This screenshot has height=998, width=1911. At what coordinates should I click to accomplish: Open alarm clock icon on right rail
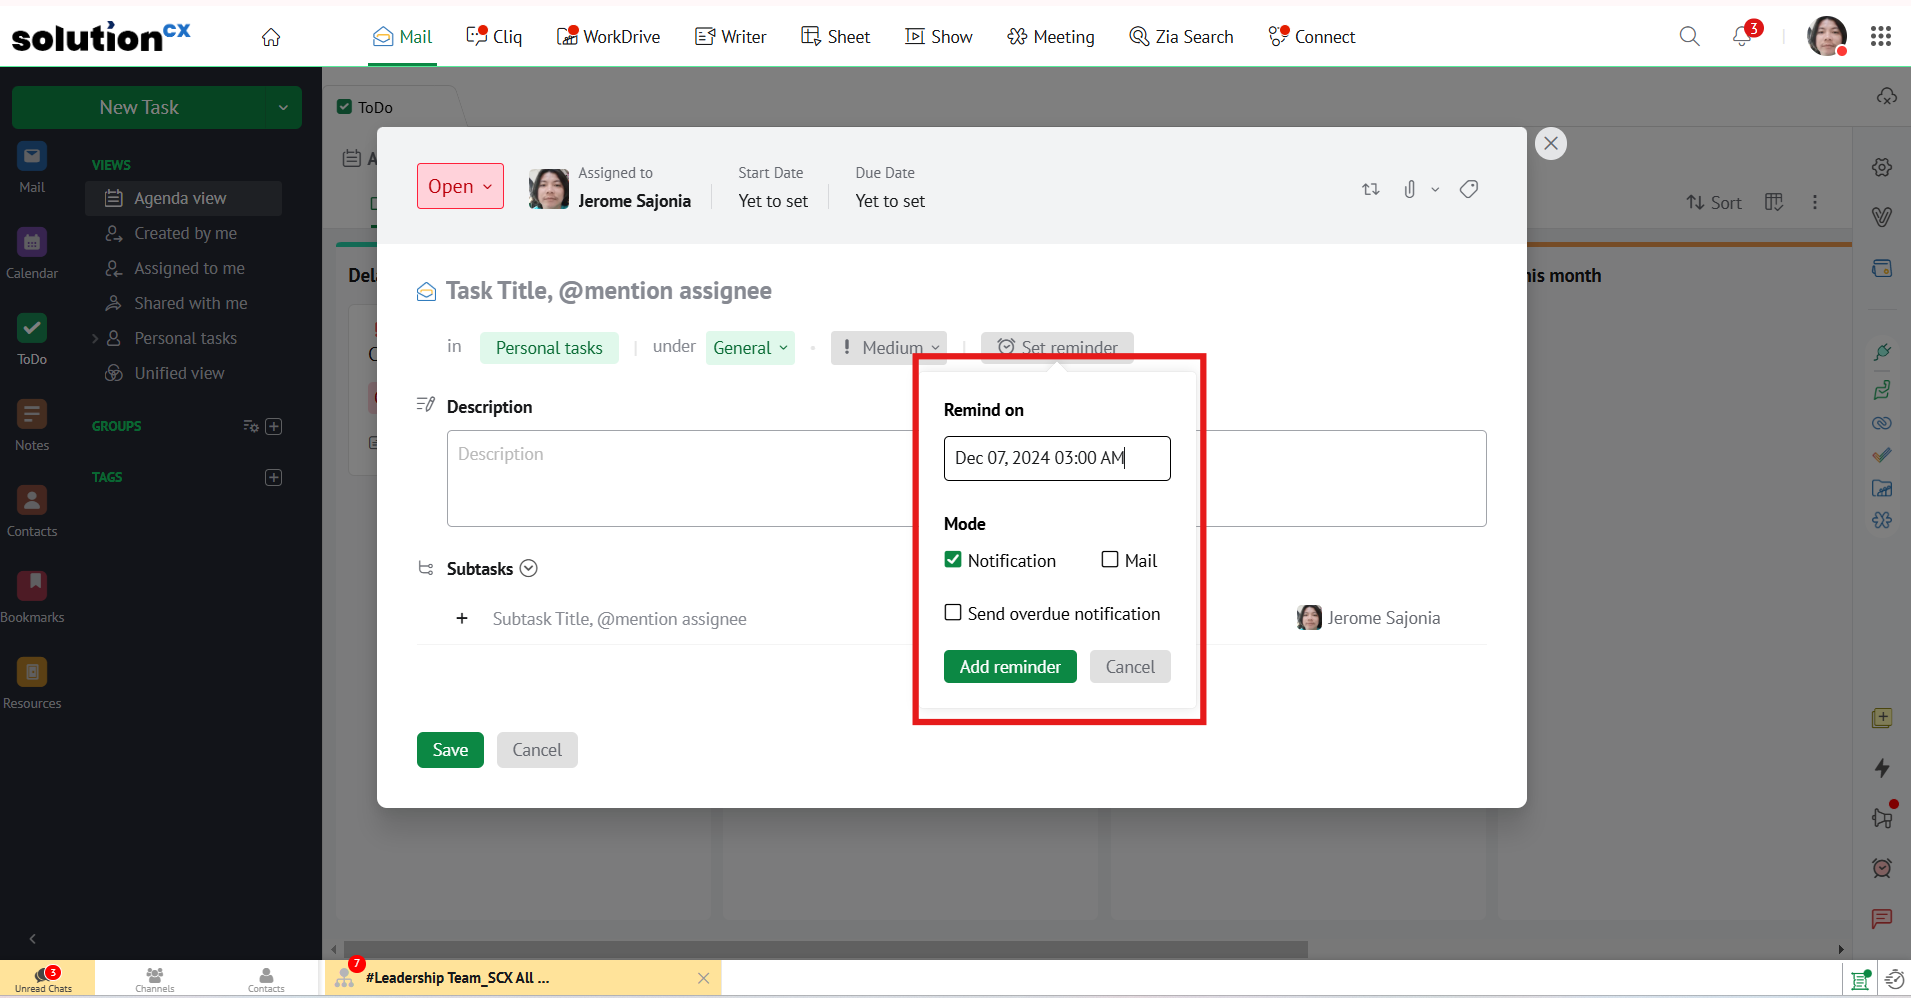click(x=1882, y=868)
